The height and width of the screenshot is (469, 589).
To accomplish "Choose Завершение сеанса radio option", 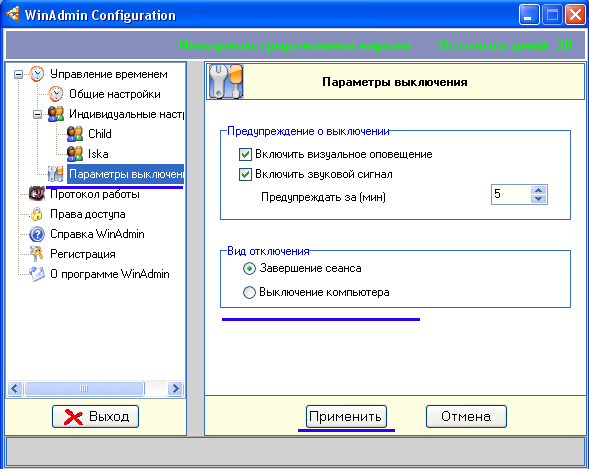I will (249, 268).
